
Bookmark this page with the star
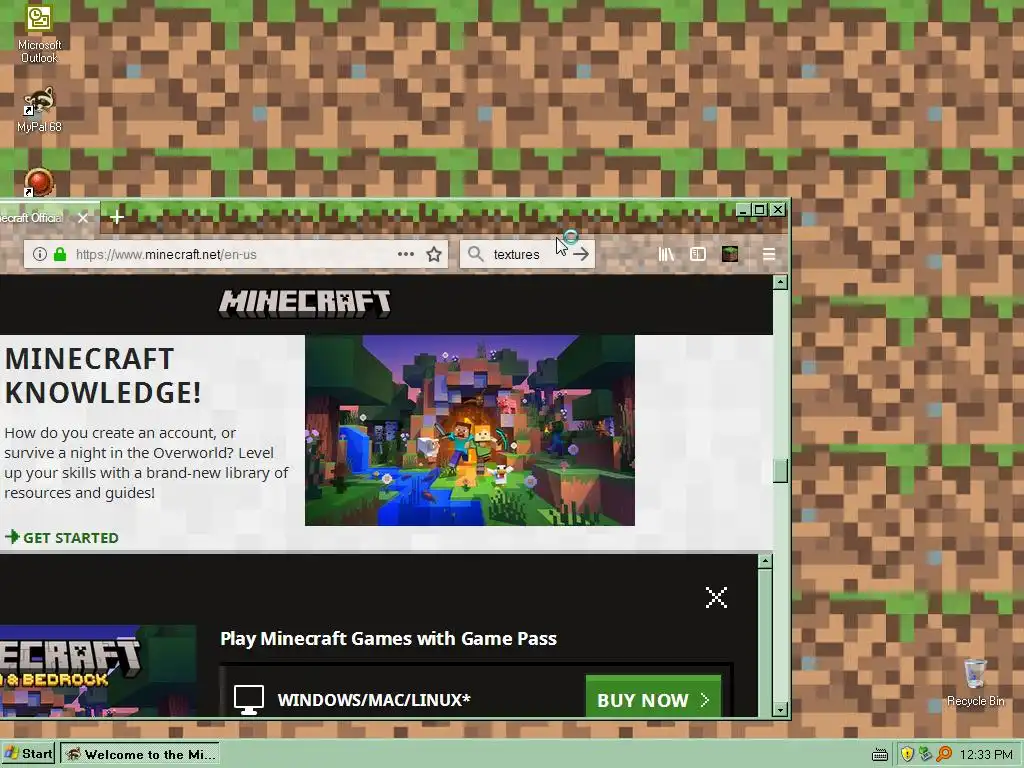[434, 254]
